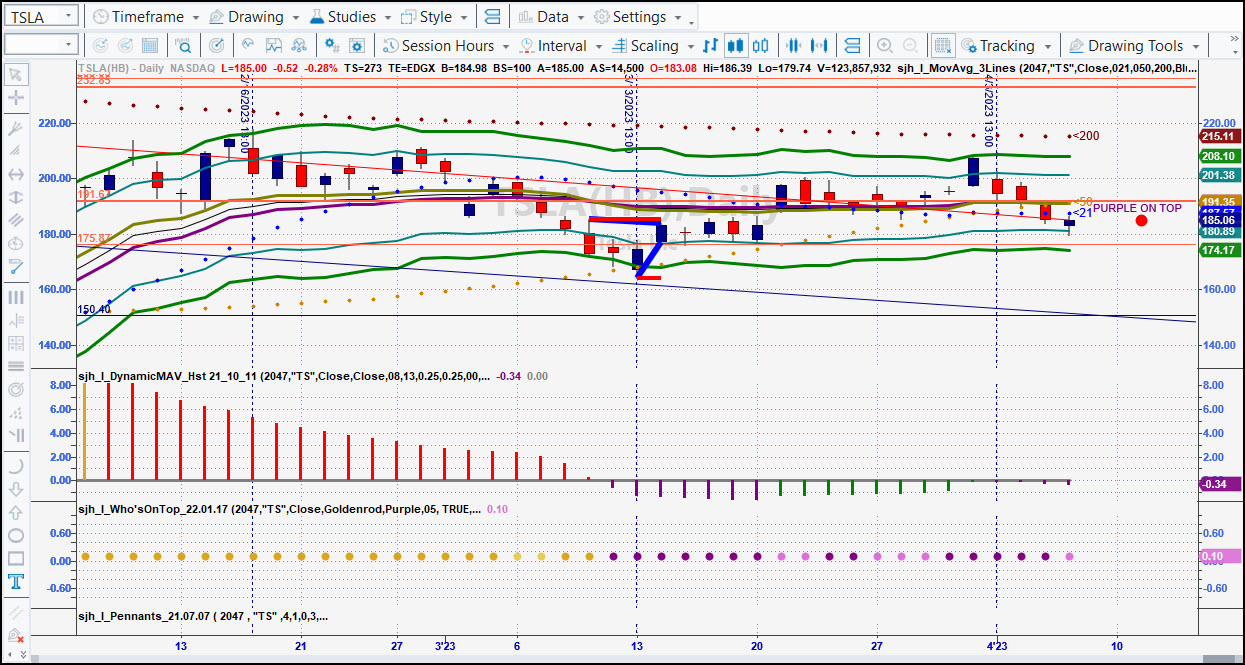Viewport: 1245px width, 665px height.
Task: Select the down arrow drawing tool
Action: [x=16, y=489]
